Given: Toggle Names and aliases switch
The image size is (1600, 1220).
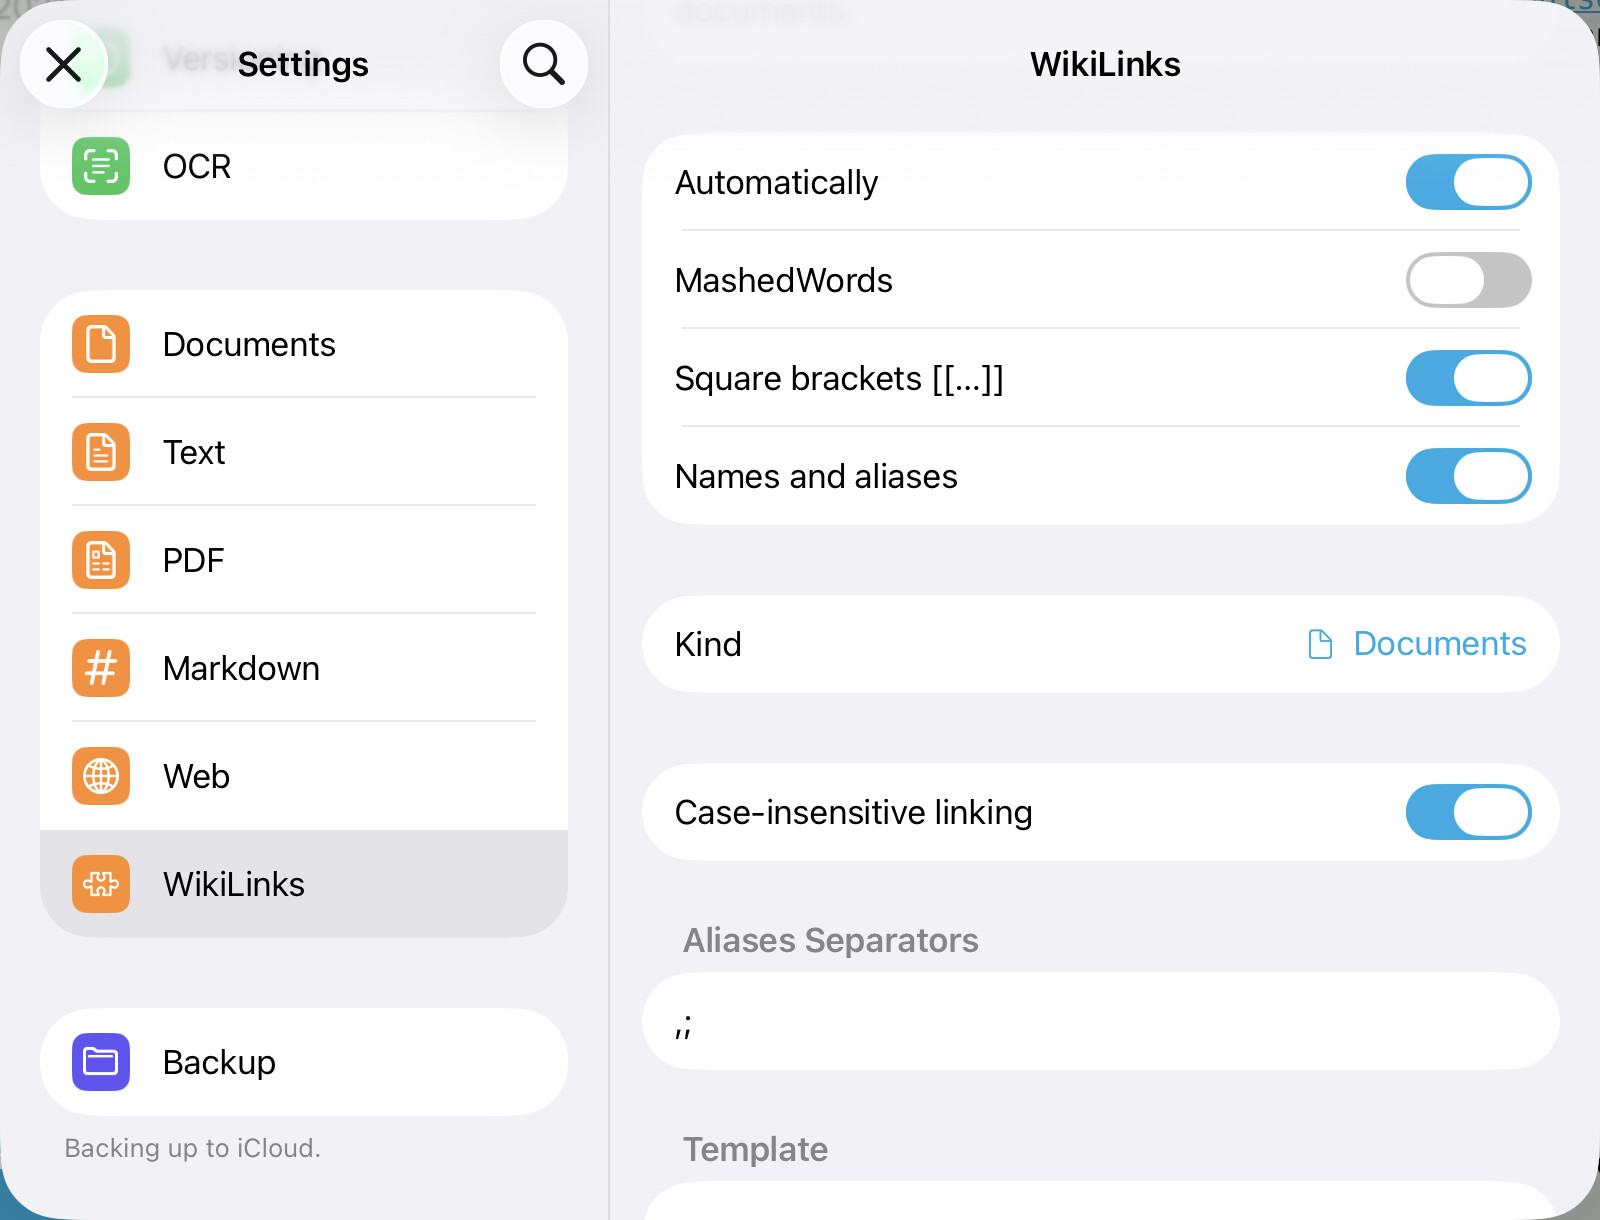Looking at the screenshot, I should [1467, 476].
